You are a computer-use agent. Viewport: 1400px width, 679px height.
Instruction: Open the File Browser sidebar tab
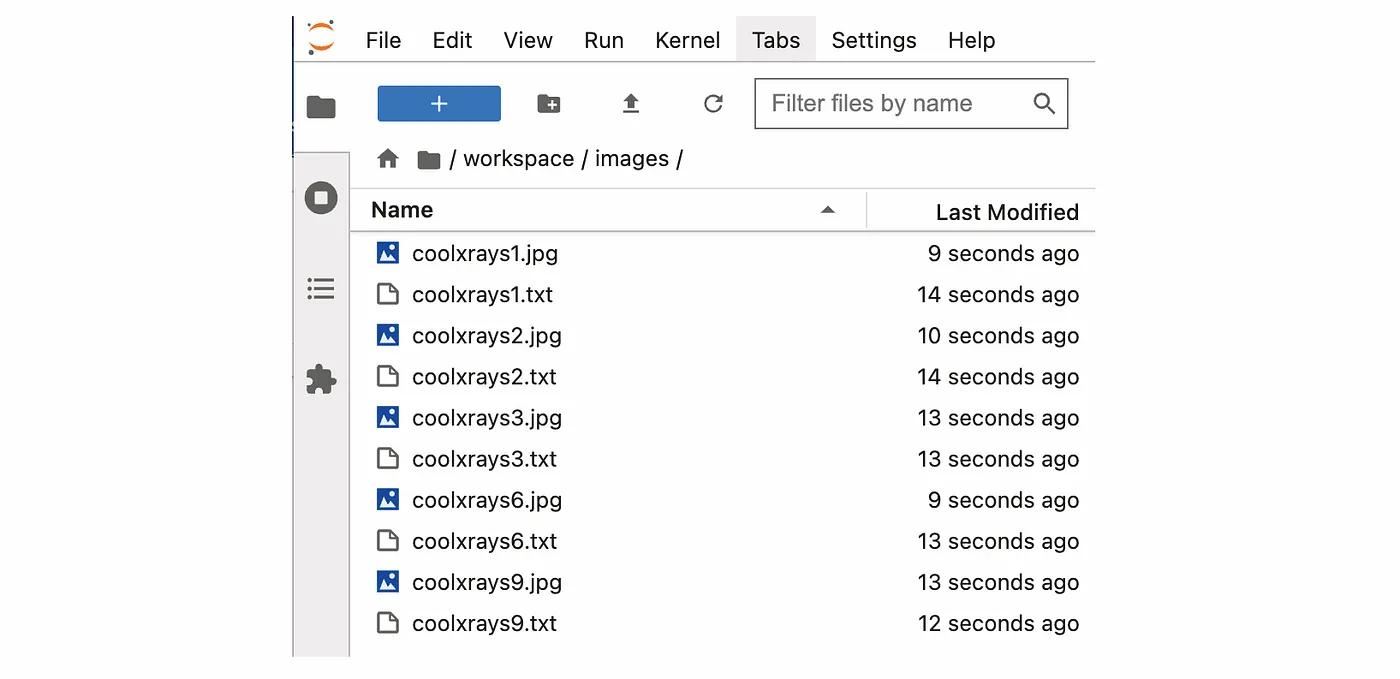click(x=321, y=107)
